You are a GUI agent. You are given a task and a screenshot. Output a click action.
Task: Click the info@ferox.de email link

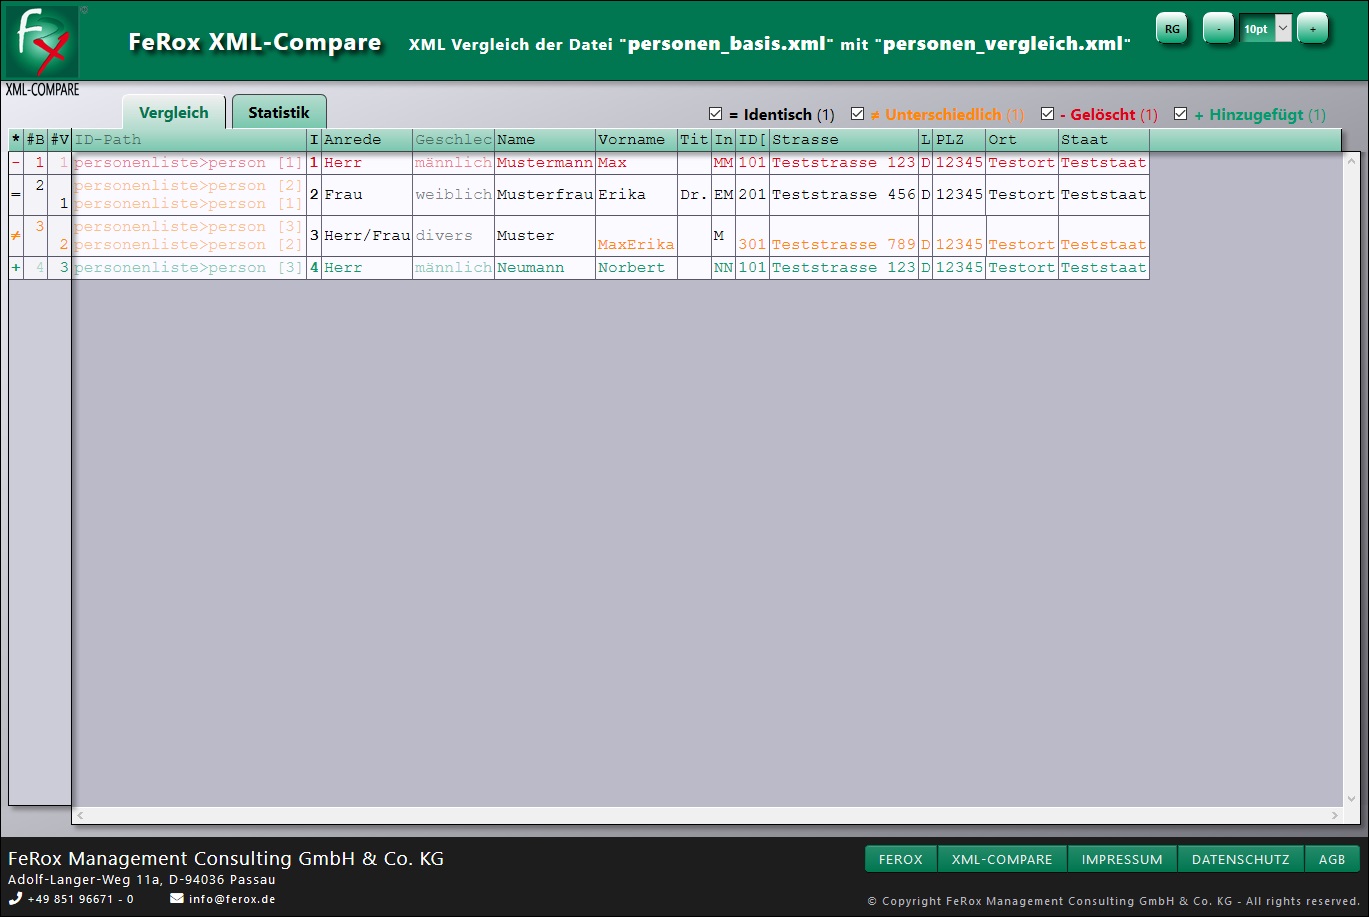(232, 899)
